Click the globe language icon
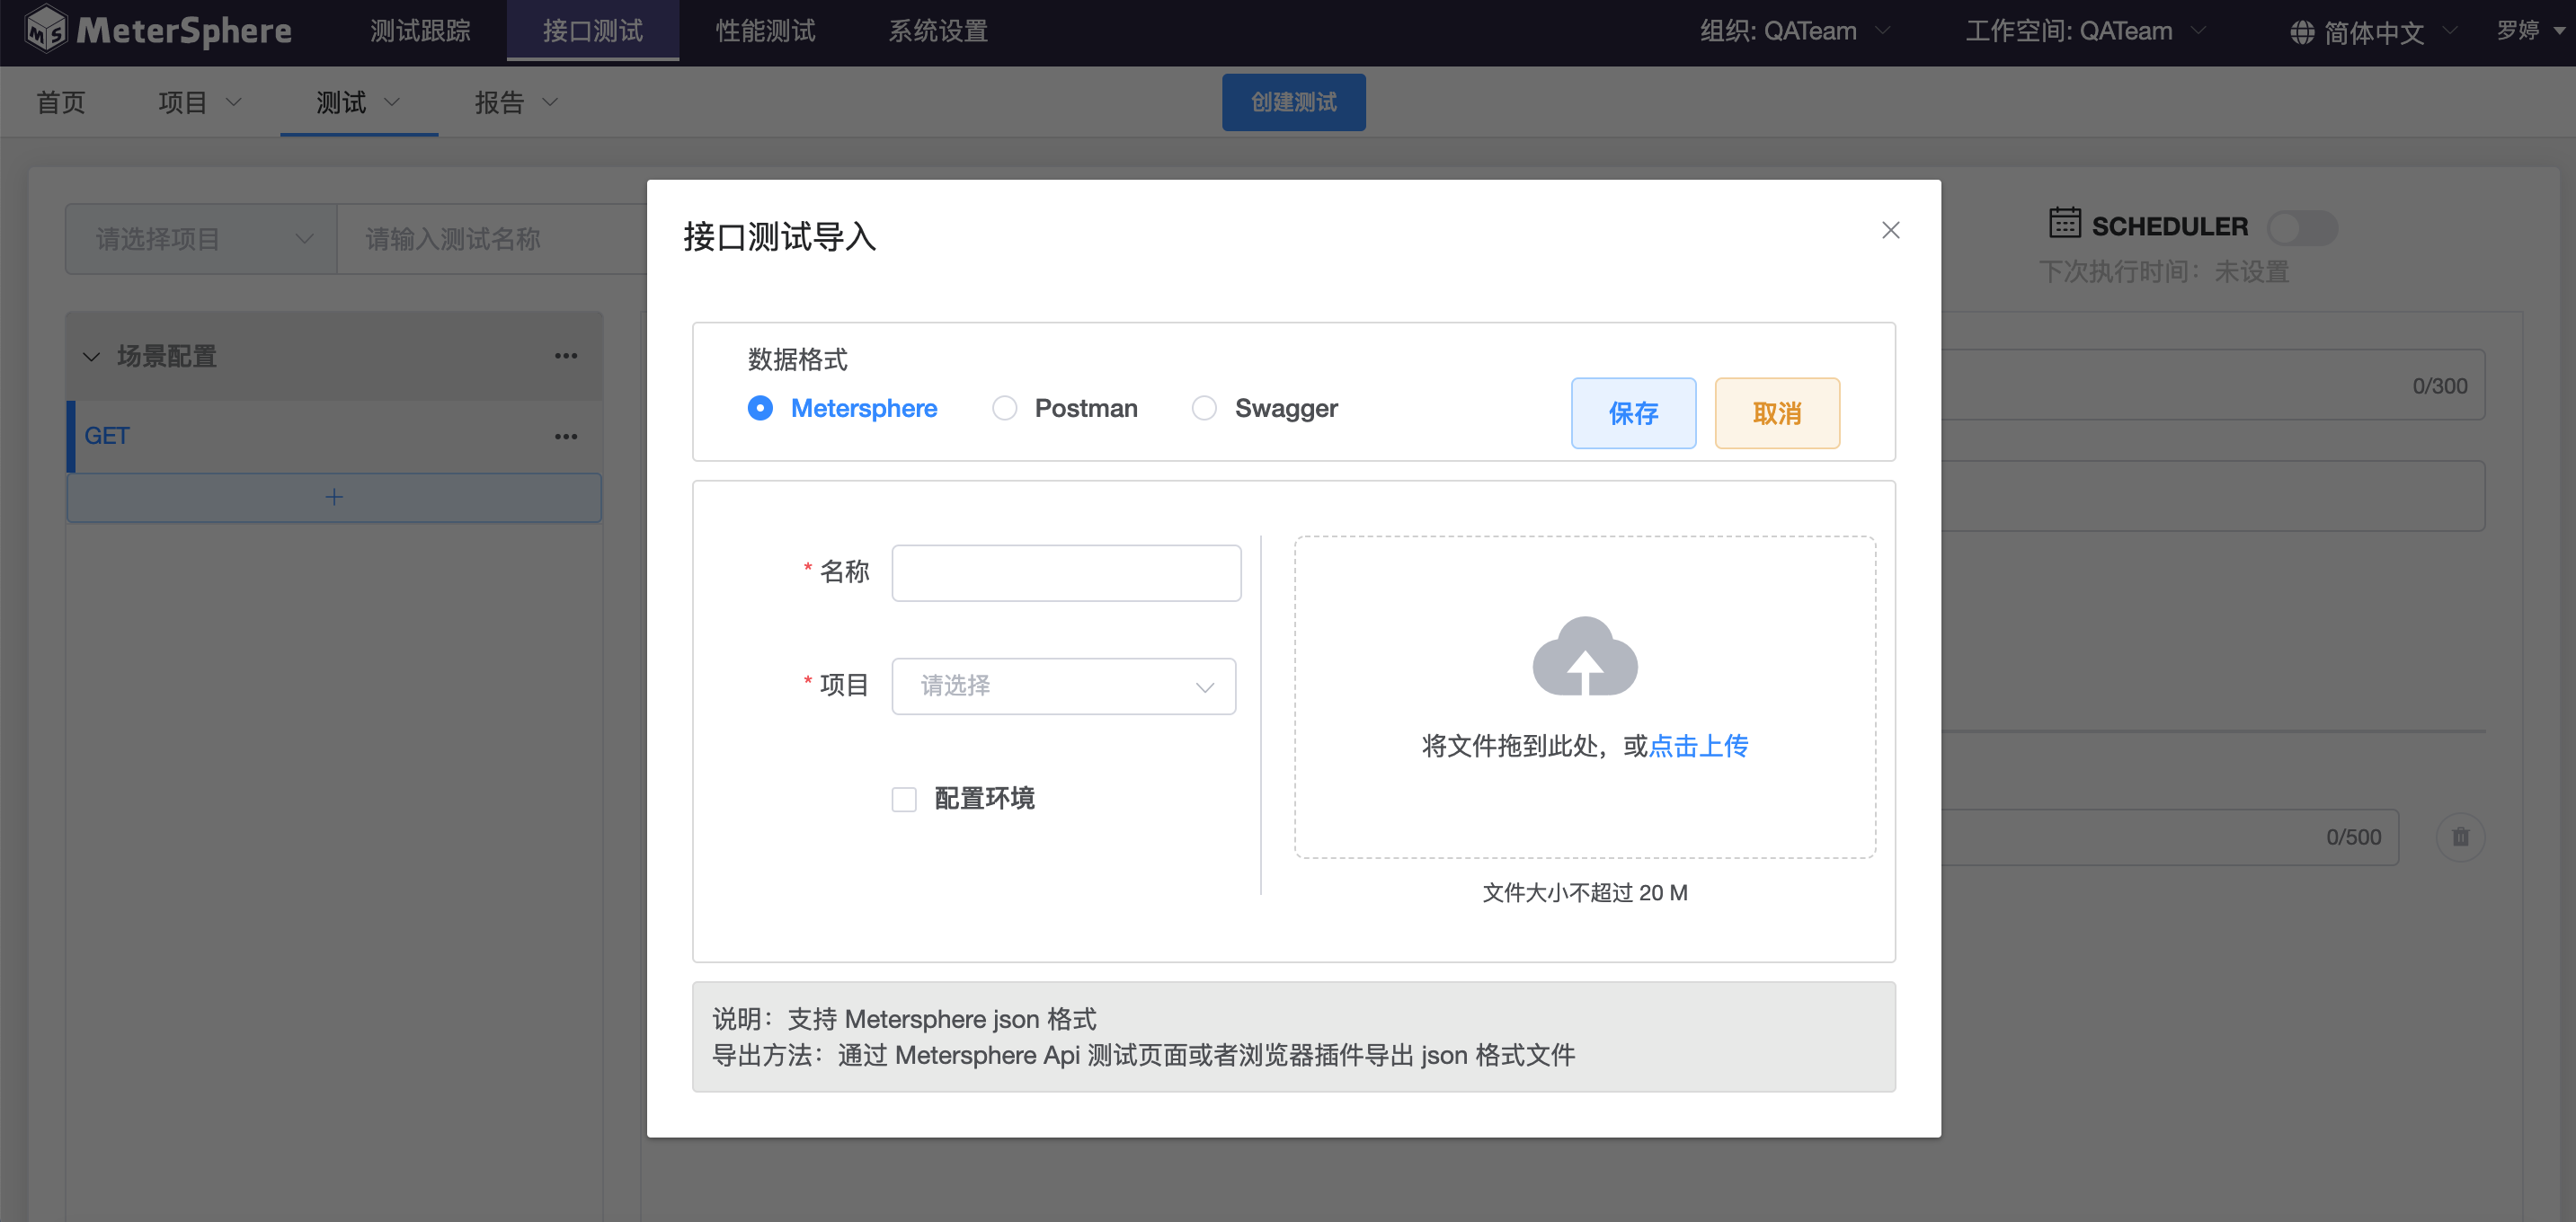The height and width of the screenshot is (1222, 2576). [2302, 32]
